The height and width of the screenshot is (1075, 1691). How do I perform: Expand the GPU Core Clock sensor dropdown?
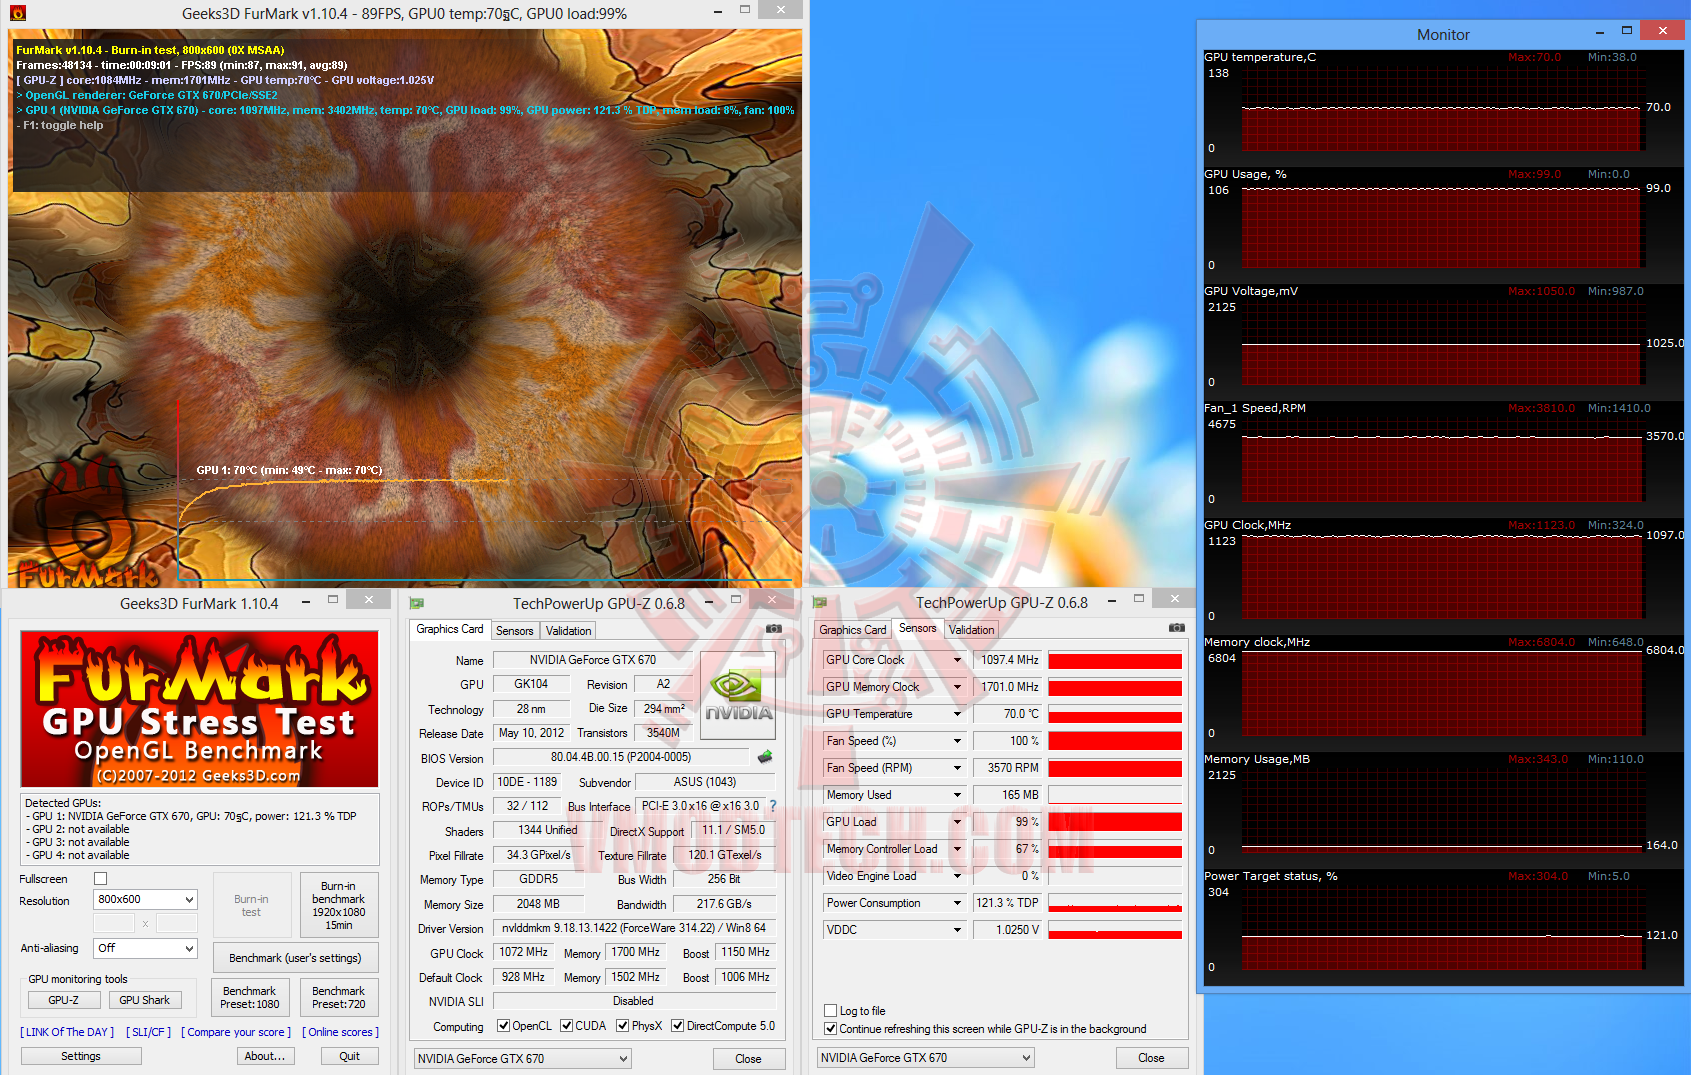click(x=957, y=660)
